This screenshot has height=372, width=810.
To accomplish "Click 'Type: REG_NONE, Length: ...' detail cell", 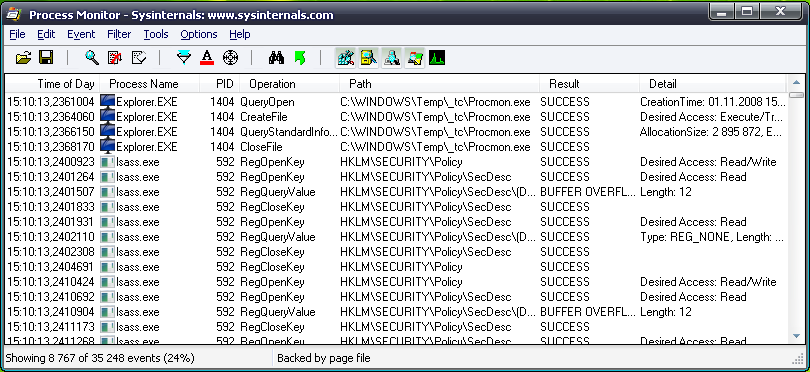I will (713, 237).
